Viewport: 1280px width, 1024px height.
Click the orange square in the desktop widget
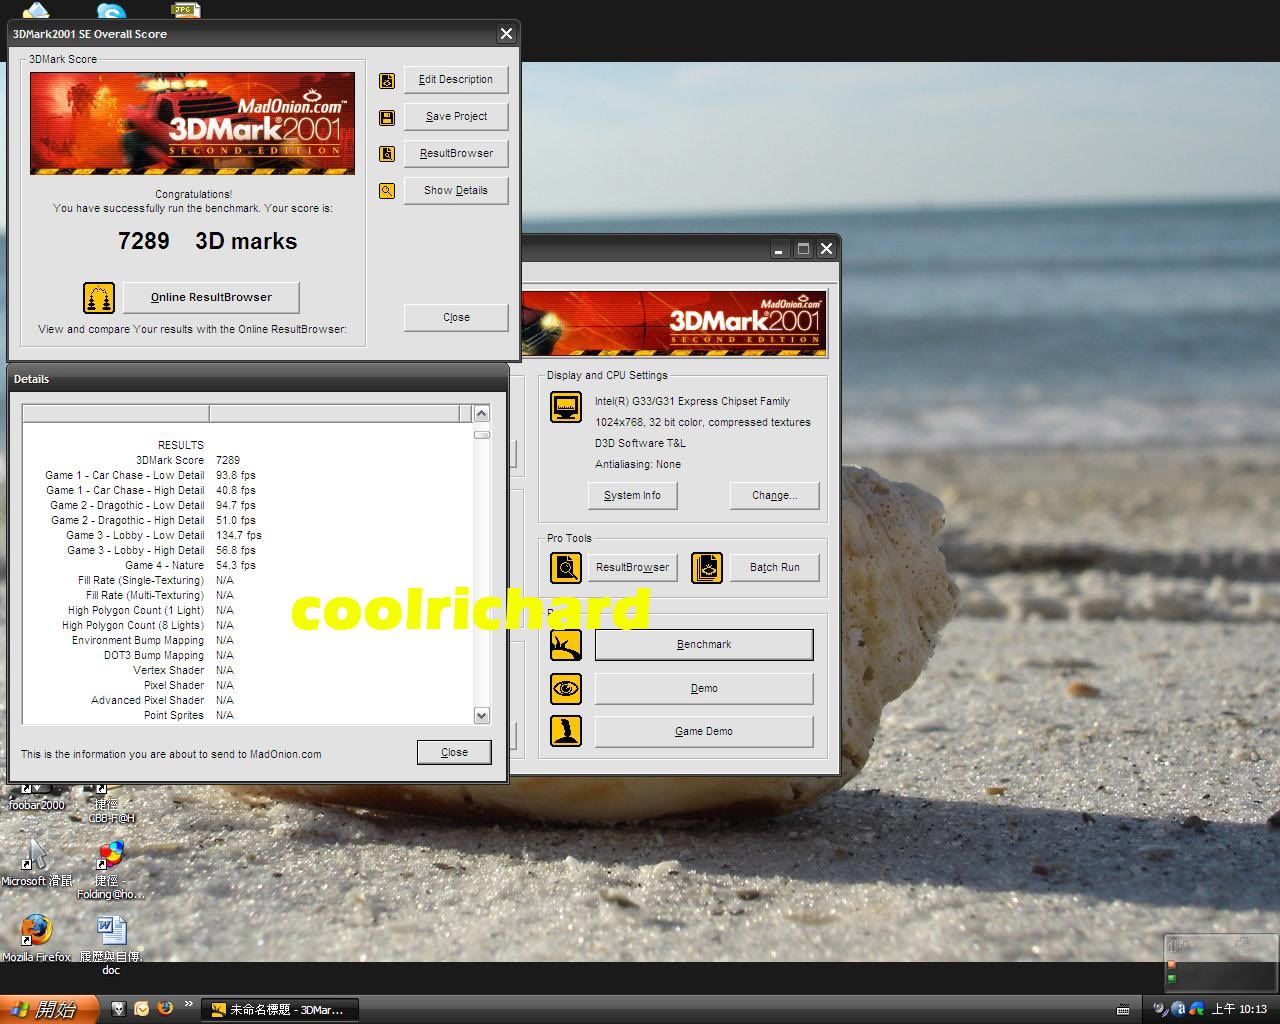(x=1172, y=965)
